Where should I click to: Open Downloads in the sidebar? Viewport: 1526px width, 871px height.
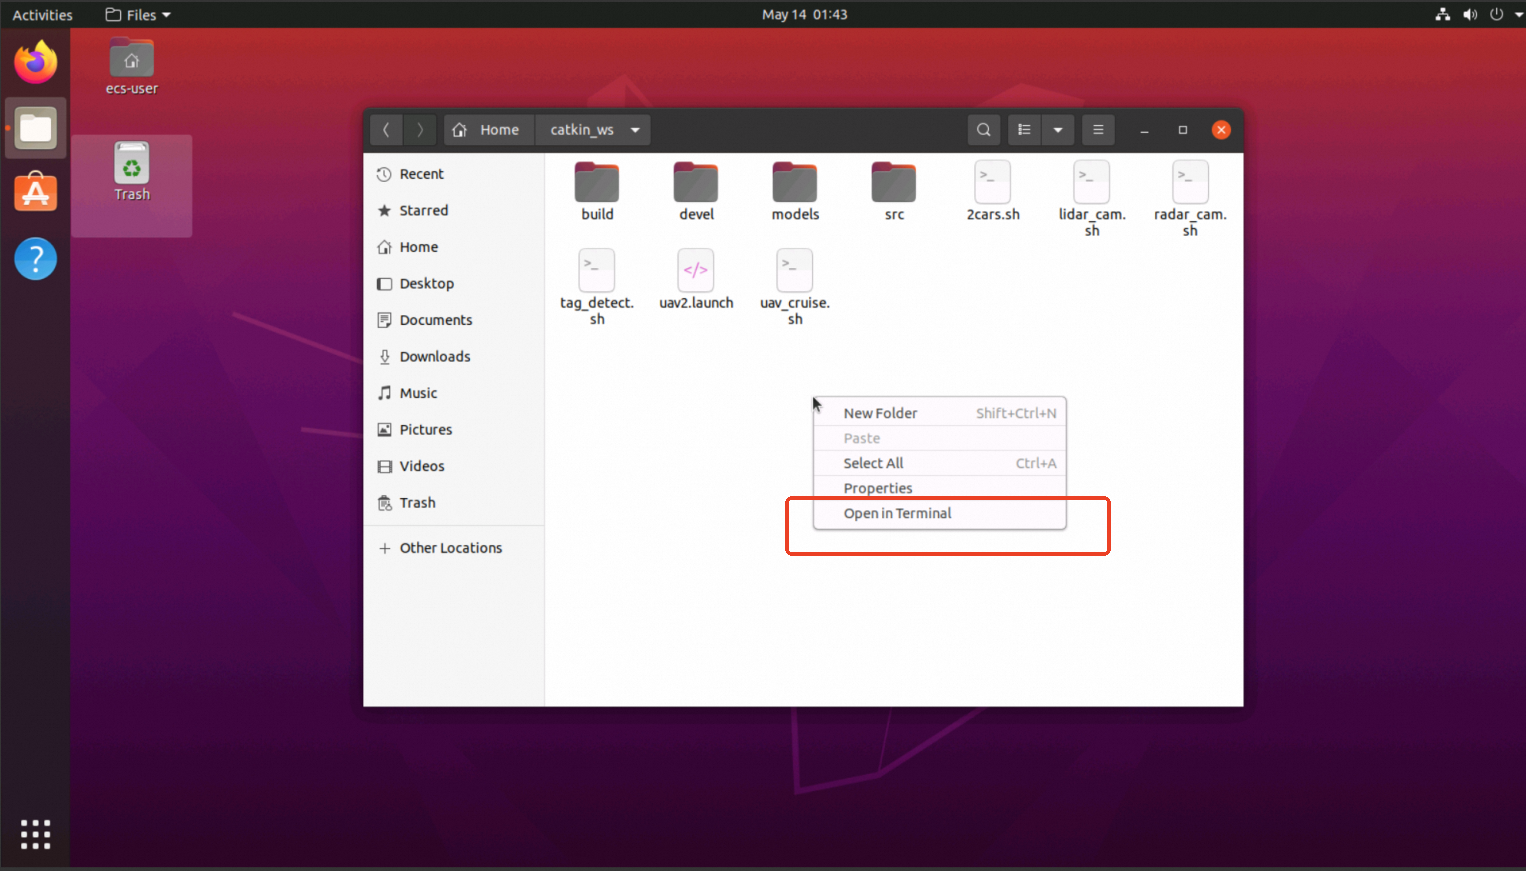[454, 356]
